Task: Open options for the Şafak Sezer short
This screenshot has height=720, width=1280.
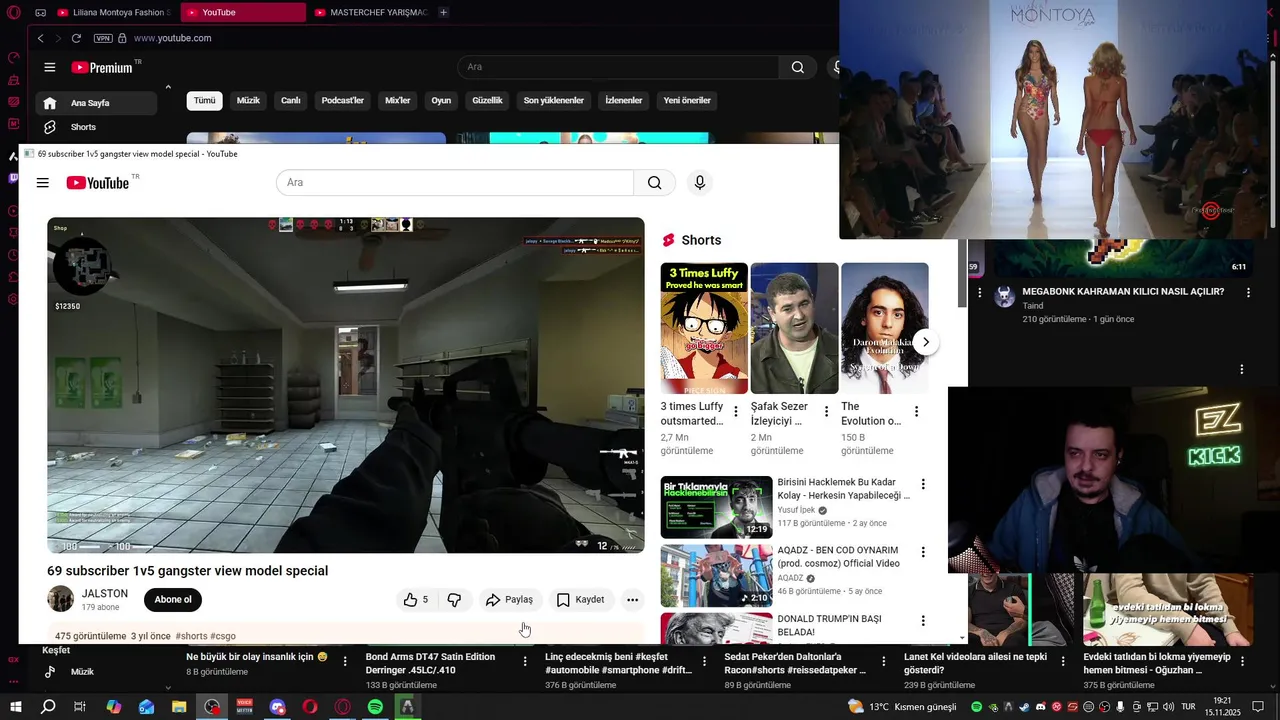Action: (x=826, y=411)
